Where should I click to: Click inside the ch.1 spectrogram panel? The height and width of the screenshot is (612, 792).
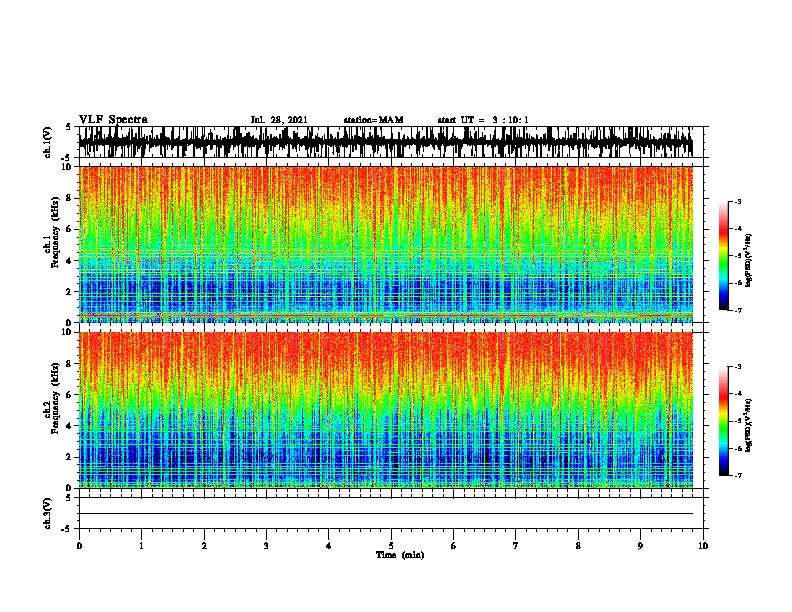click(x=386, y=244)
